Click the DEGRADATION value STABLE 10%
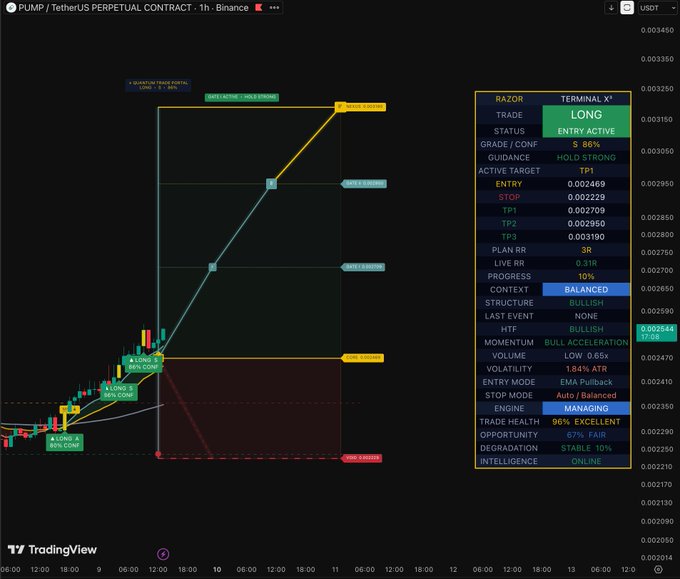This screenshot has height=579, width=680. (586, 448)
